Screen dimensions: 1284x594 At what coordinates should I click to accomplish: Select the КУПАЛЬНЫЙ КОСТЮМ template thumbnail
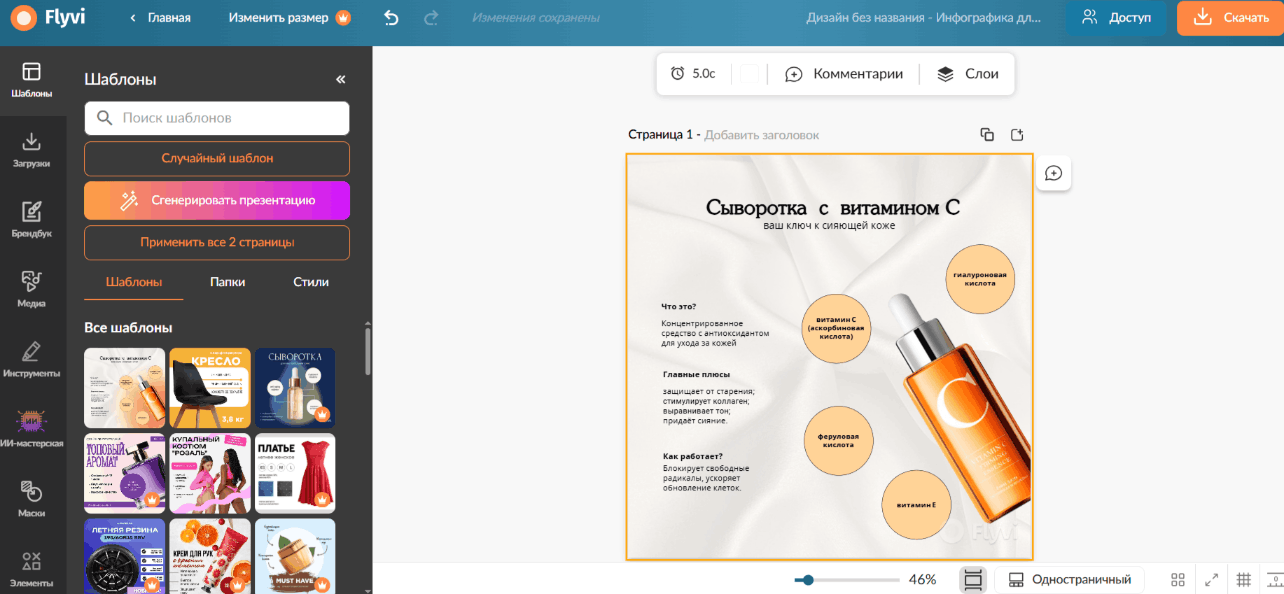coord(210,473)
